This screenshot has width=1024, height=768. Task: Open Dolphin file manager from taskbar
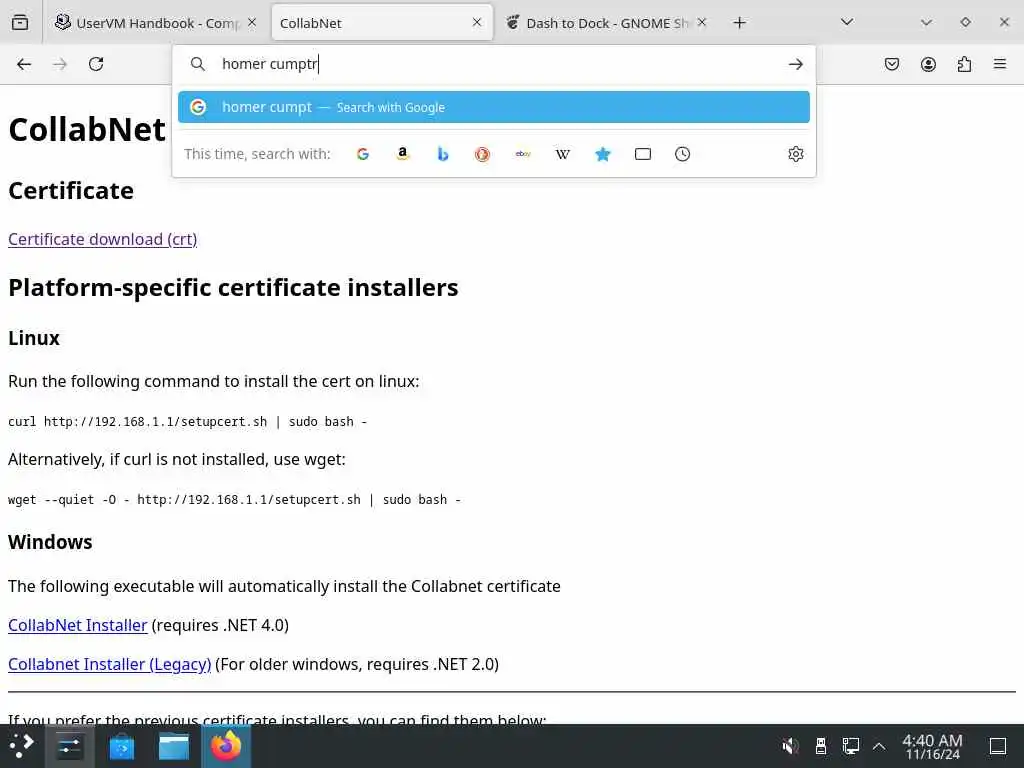(174, 746)
